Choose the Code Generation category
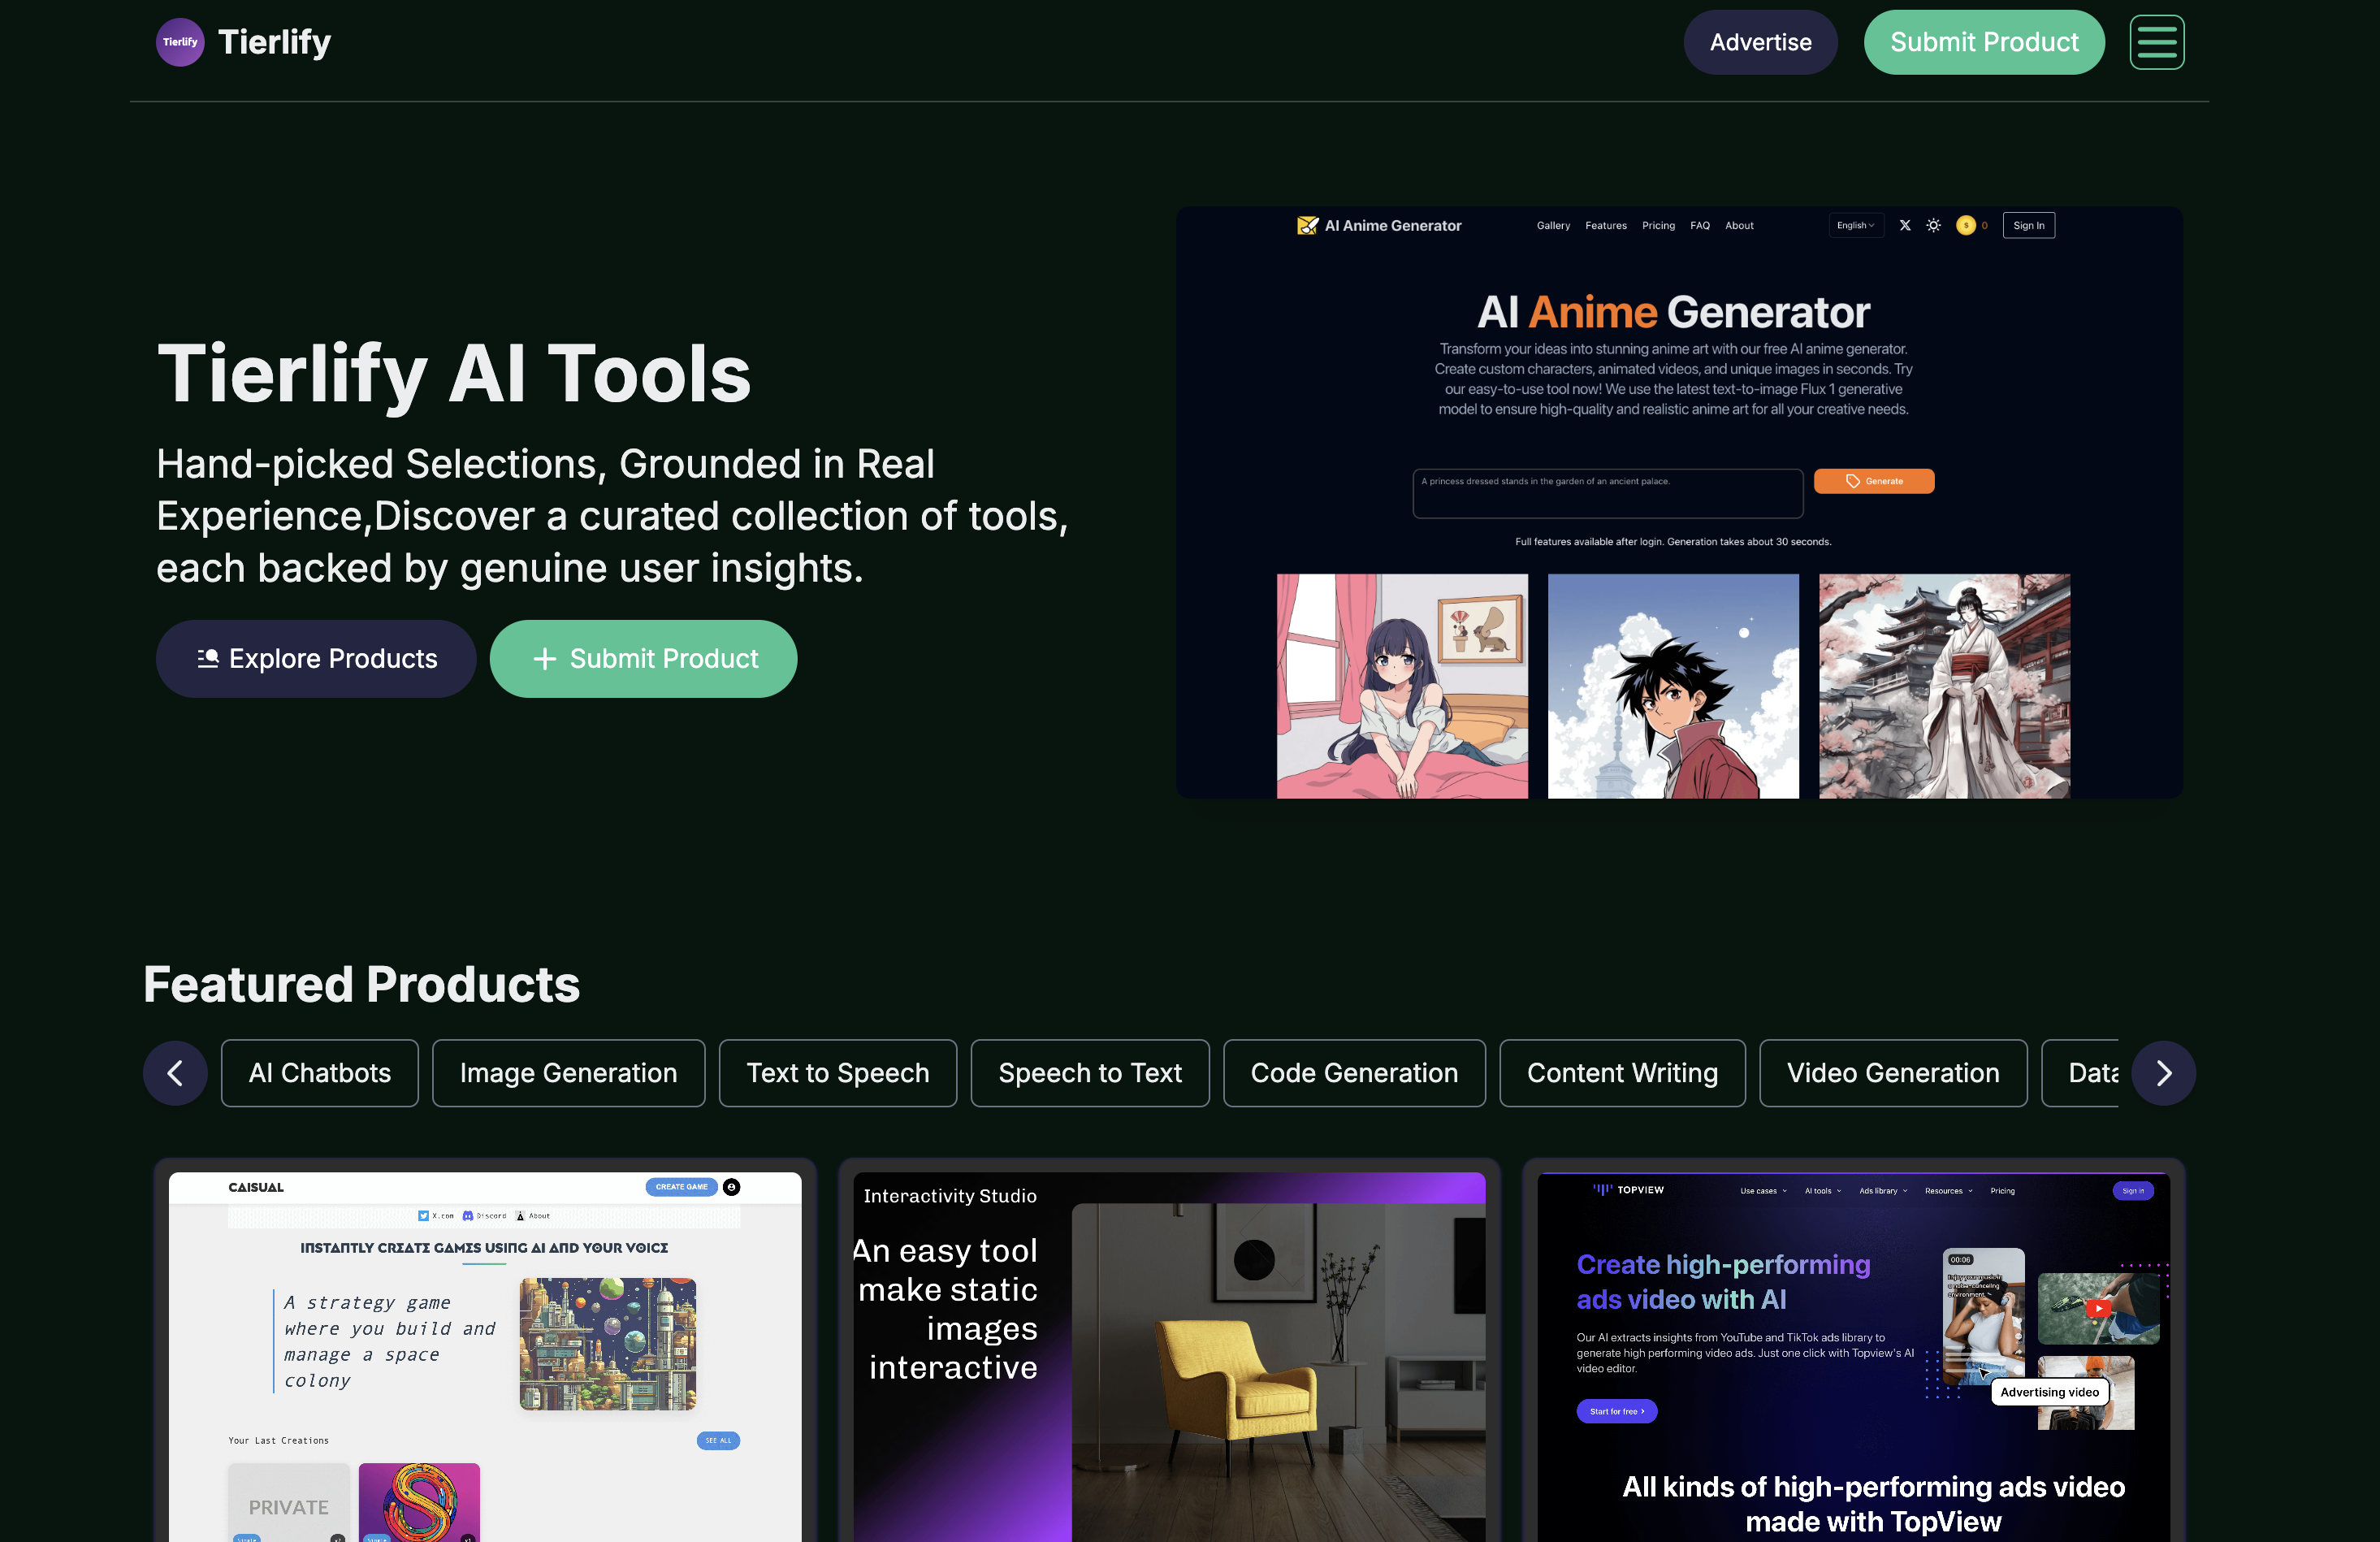Image resolution: width=2380 pixels, height=1542 pixels. (1353, 1073)
